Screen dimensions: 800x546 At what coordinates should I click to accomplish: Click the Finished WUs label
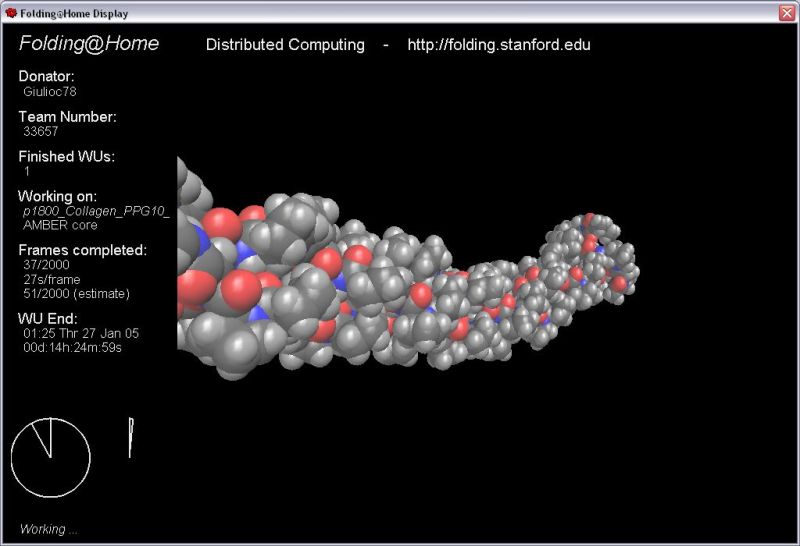pos(66,156)
